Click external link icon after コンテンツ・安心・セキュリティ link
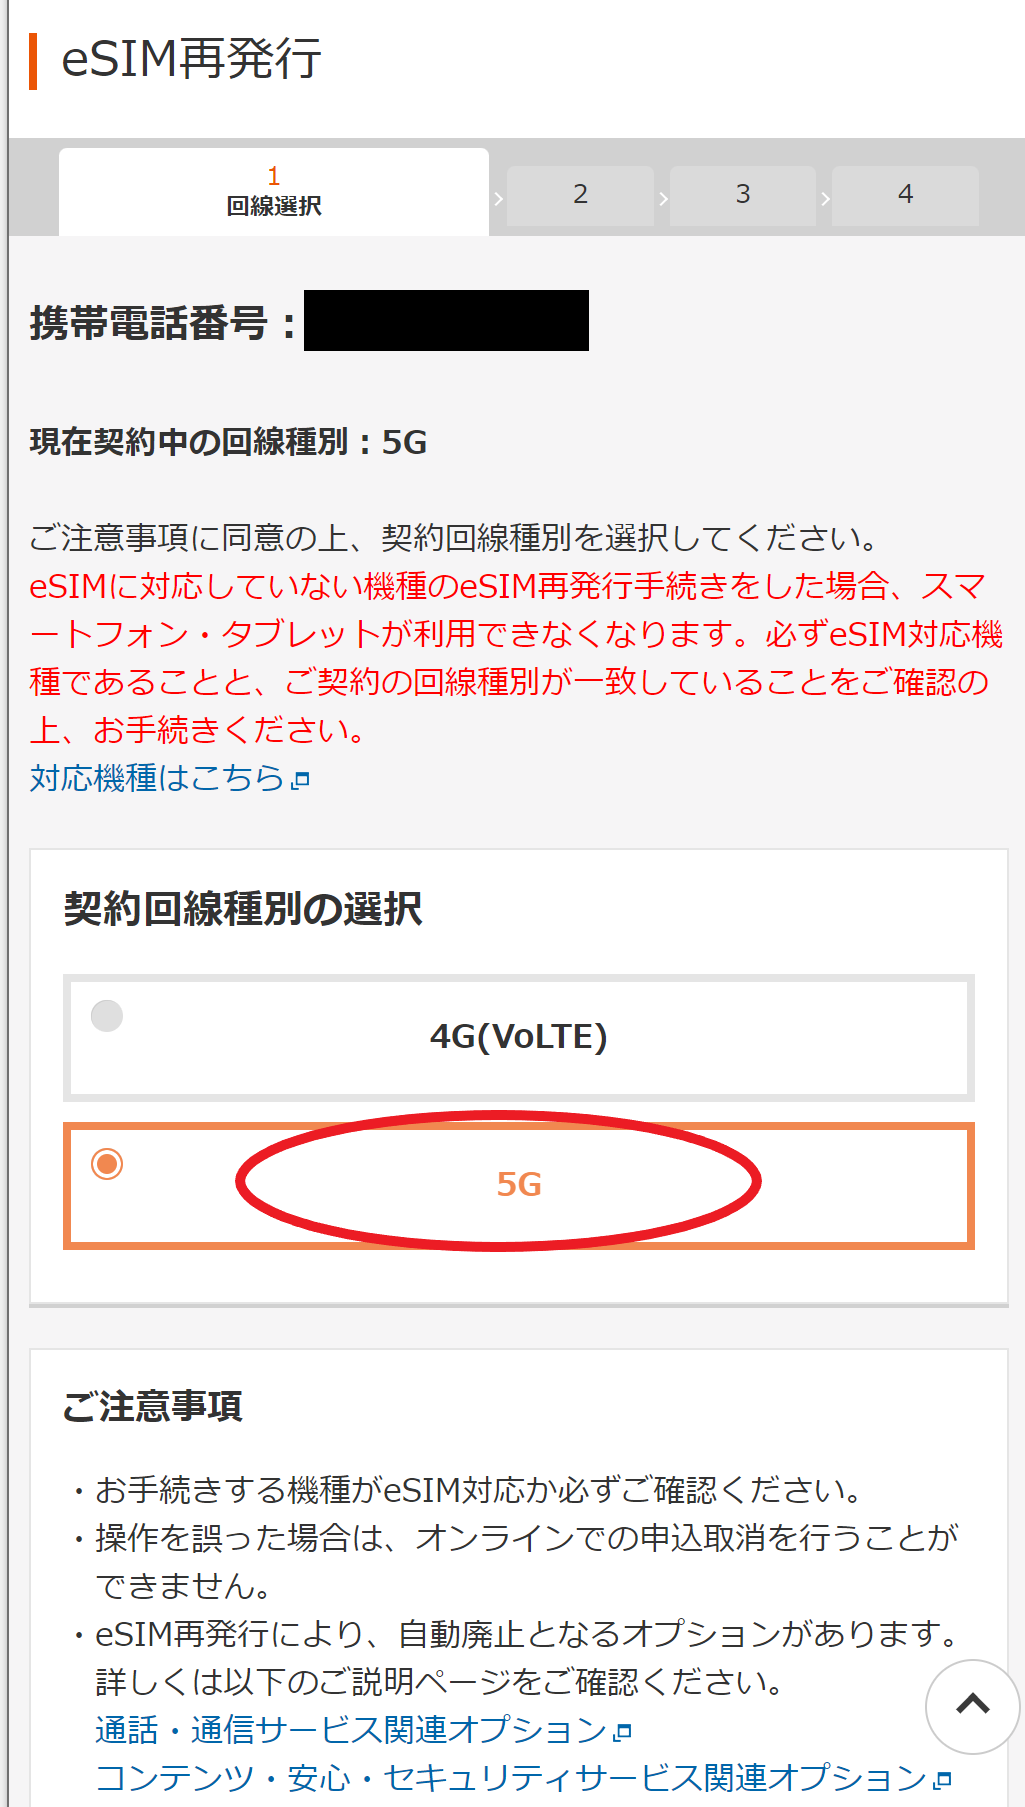The image size is (1025, 1807). [942, 1780]
